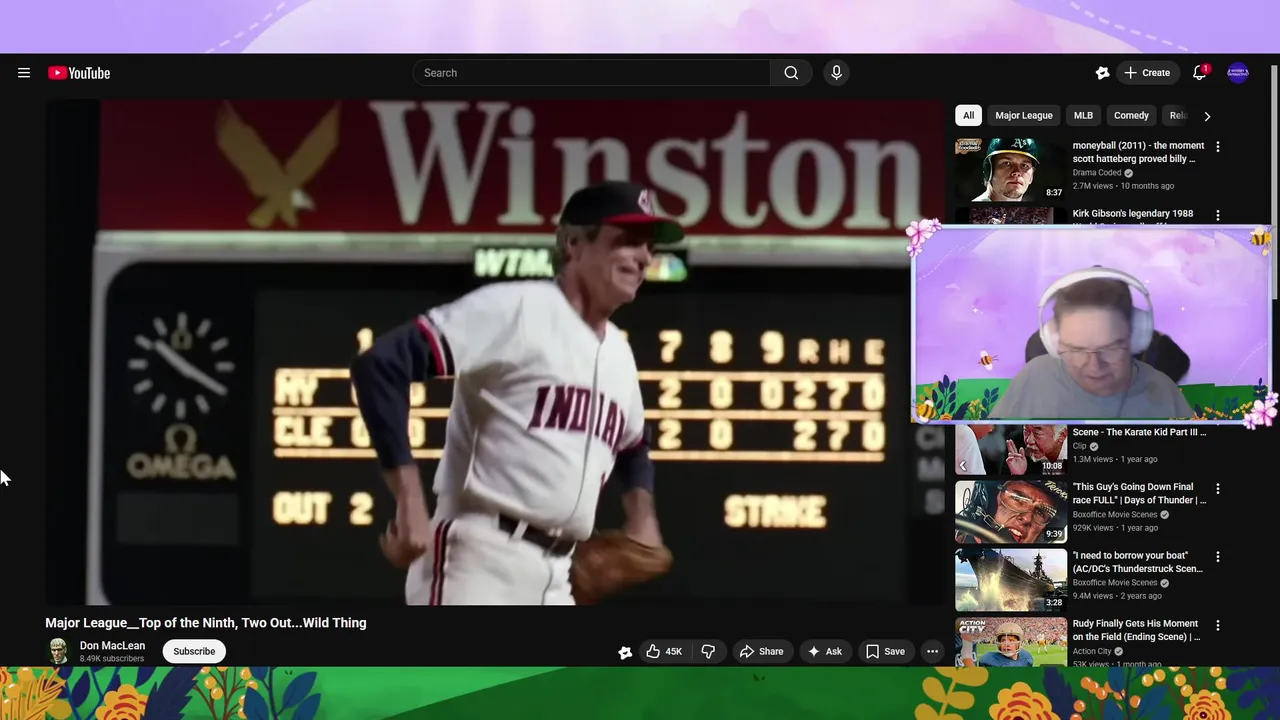
Task: Open options for Rudy ending scene video
Action: pos(1217,624)
